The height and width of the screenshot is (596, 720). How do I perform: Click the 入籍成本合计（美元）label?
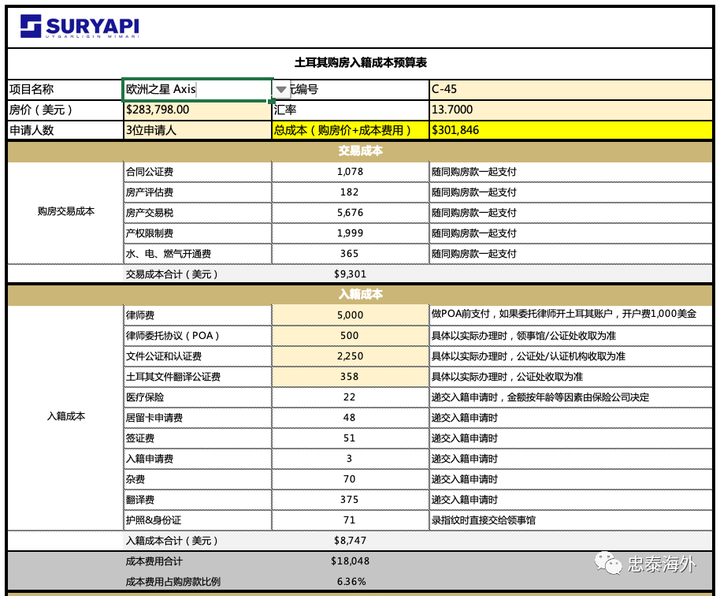[172, 540]
